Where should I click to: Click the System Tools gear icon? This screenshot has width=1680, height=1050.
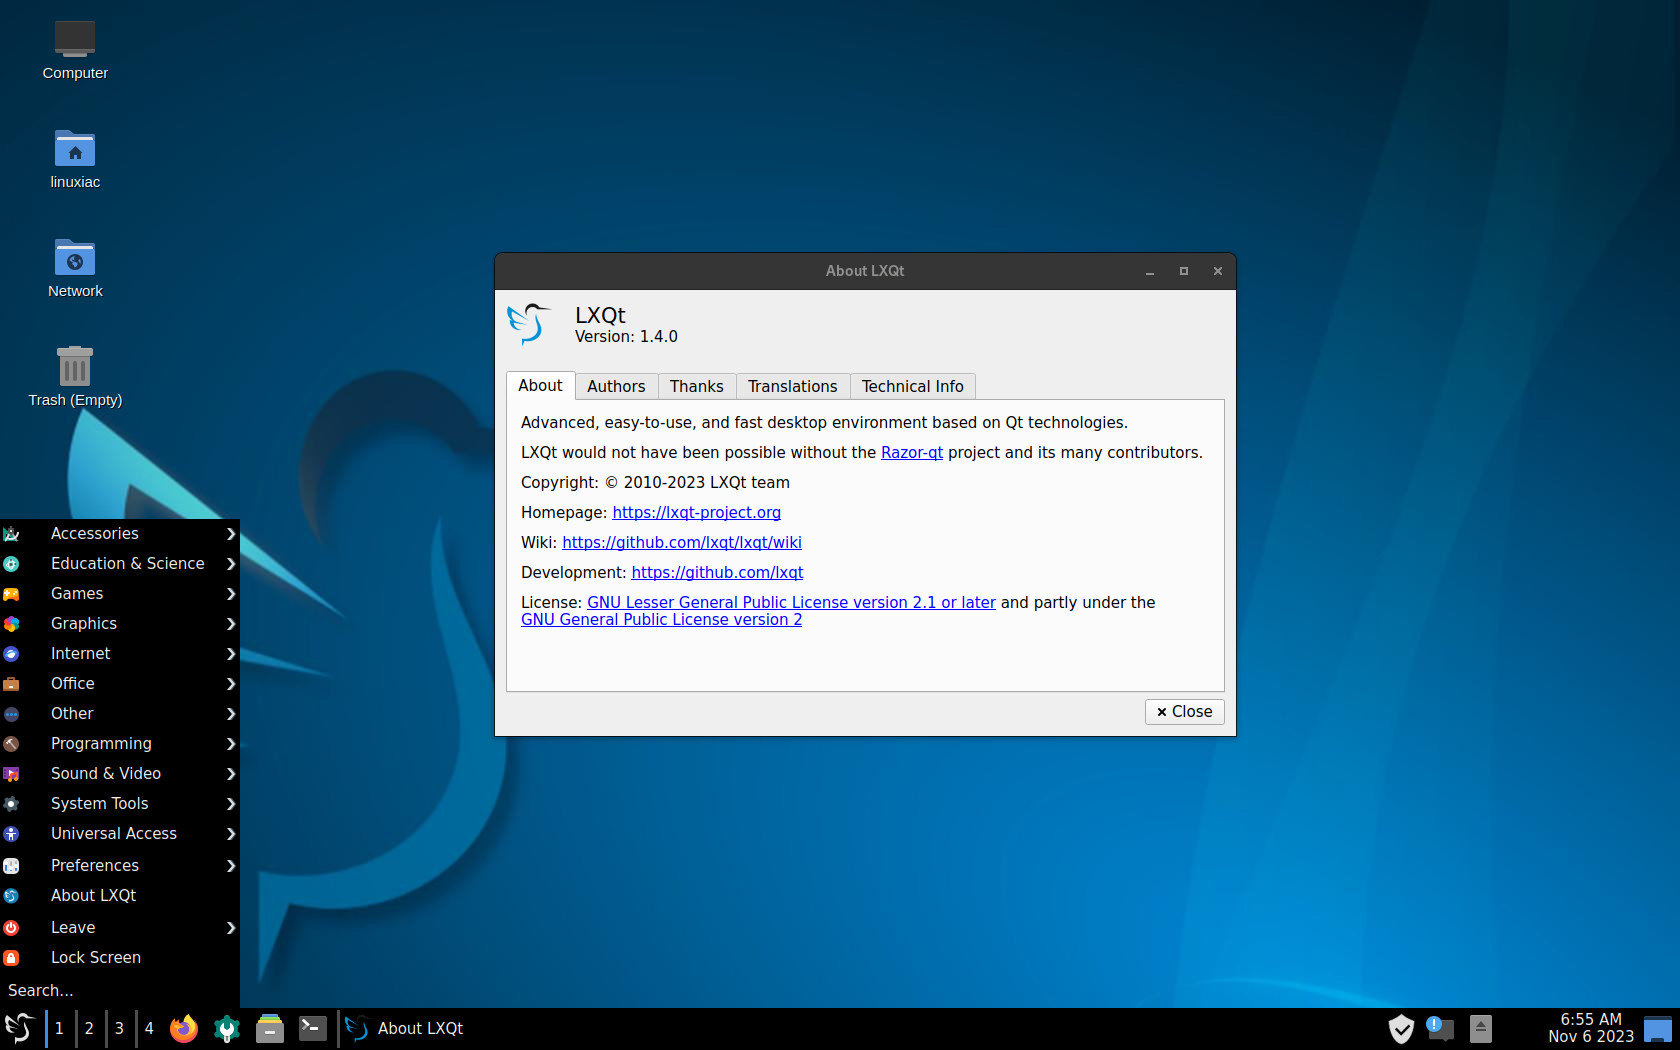12,804
